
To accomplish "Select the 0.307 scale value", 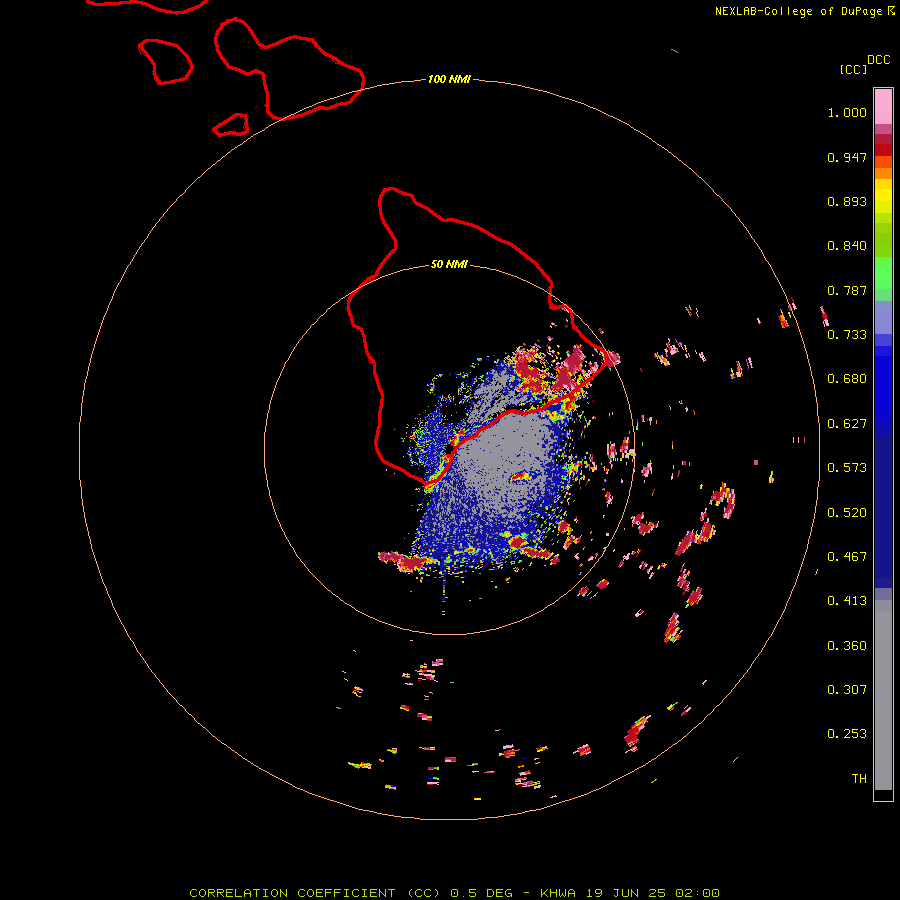I will (847, 690).
